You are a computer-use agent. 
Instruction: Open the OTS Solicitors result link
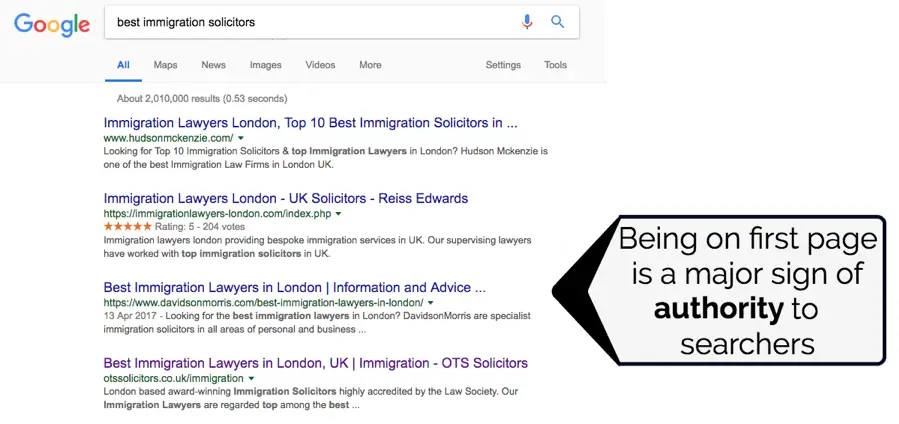tap(315, 363)
